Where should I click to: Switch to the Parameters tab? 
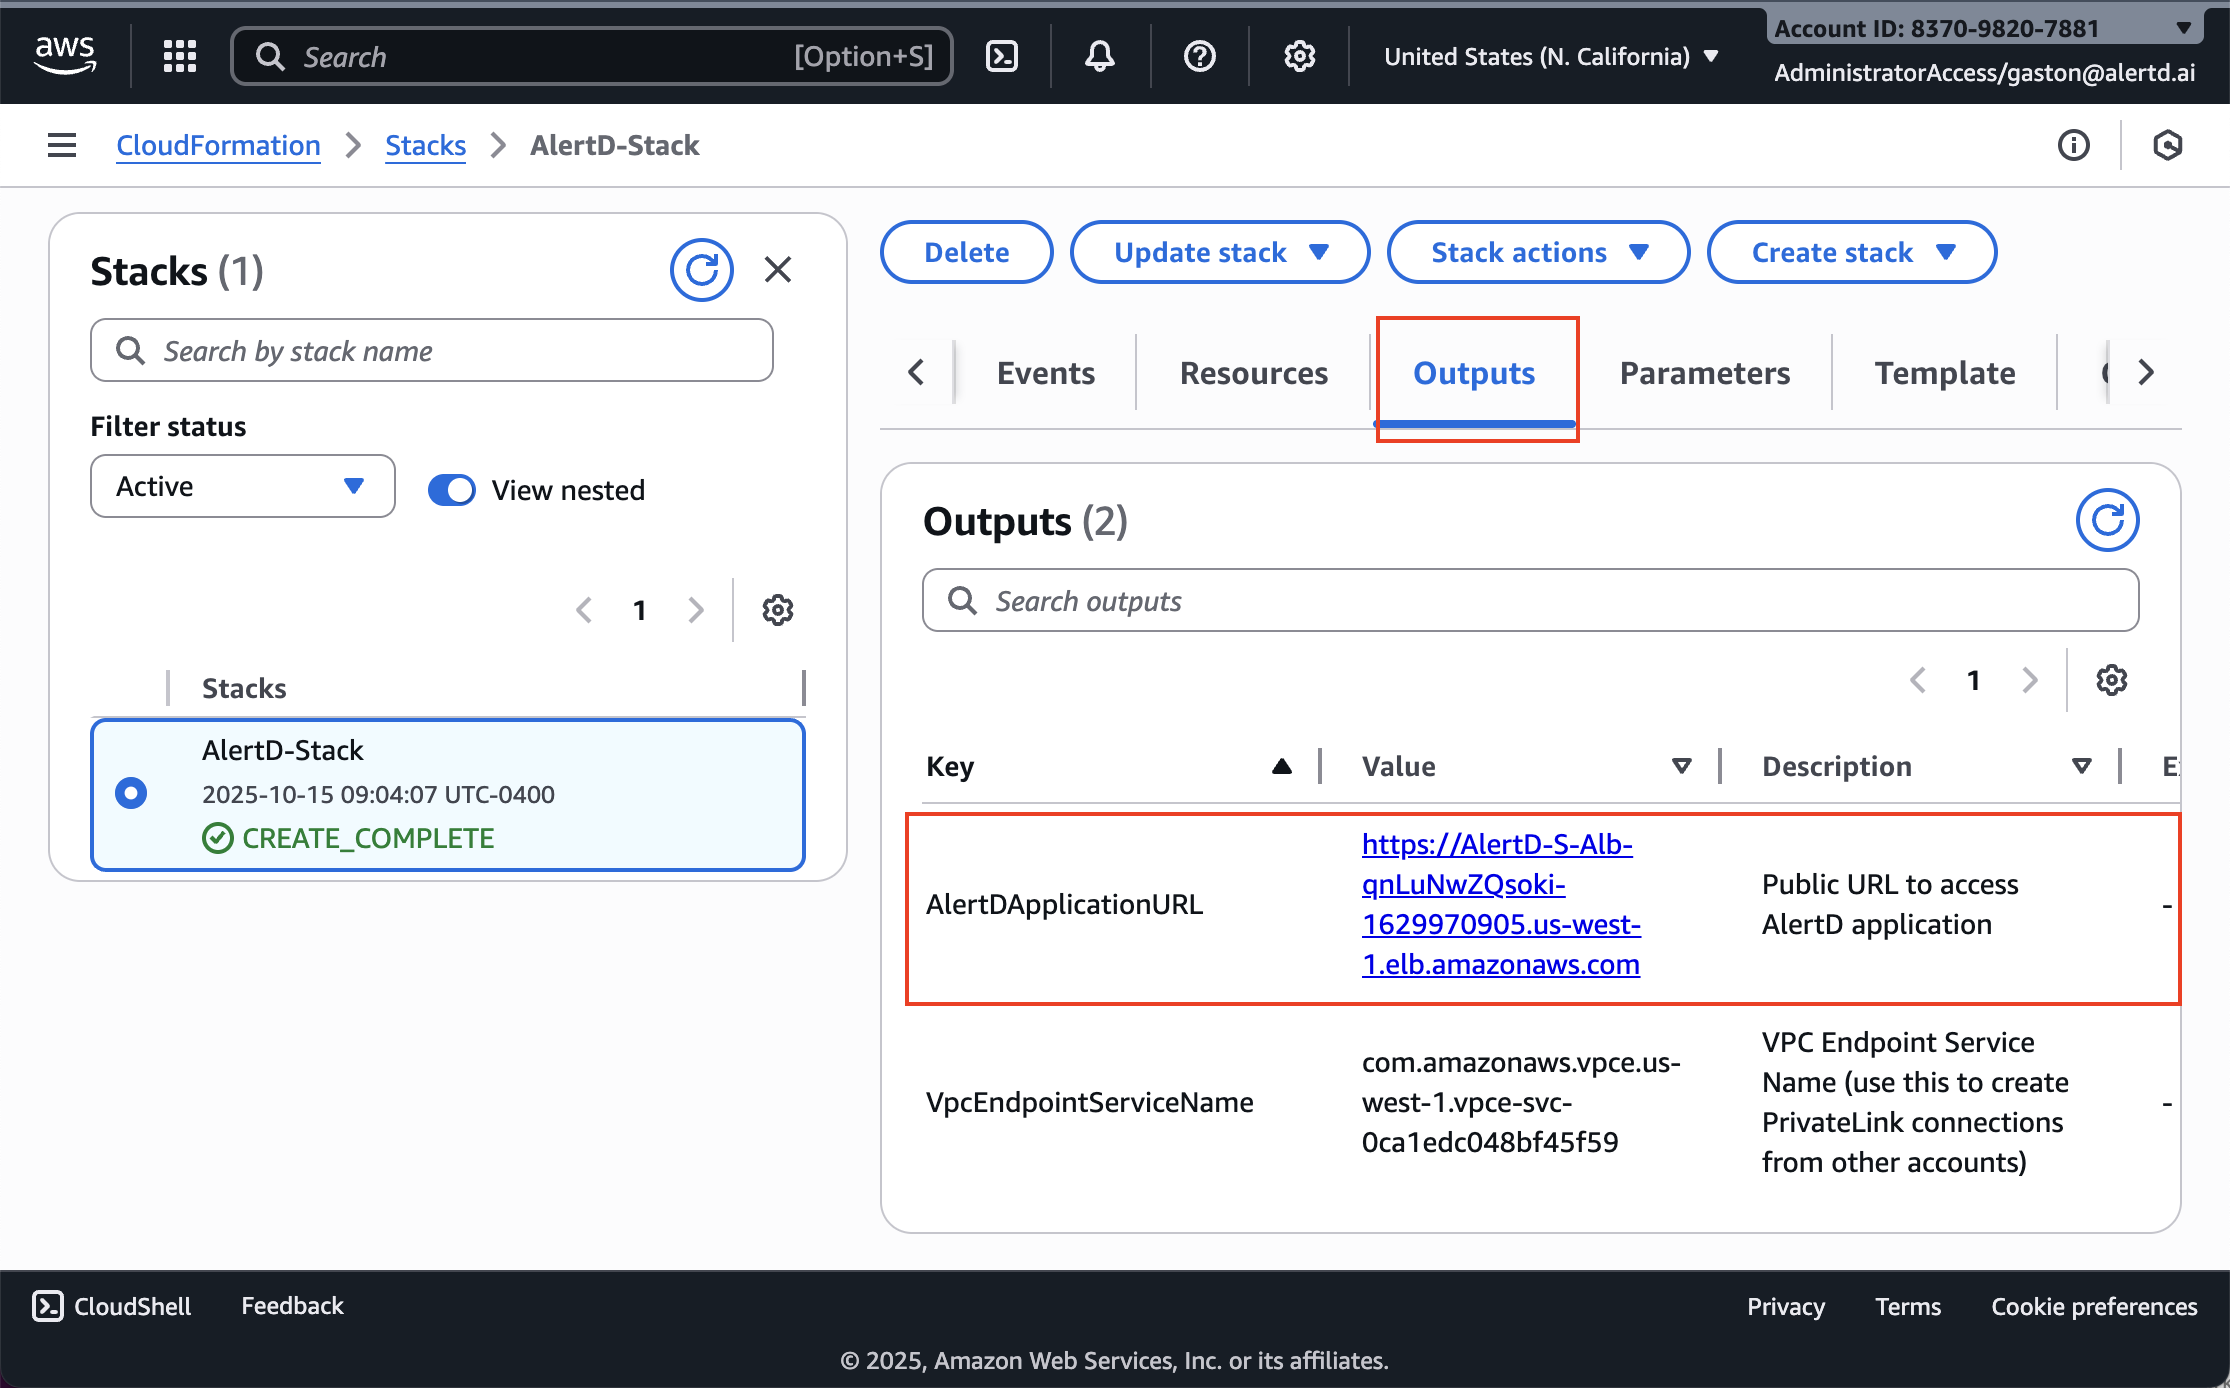(1703, 372)
